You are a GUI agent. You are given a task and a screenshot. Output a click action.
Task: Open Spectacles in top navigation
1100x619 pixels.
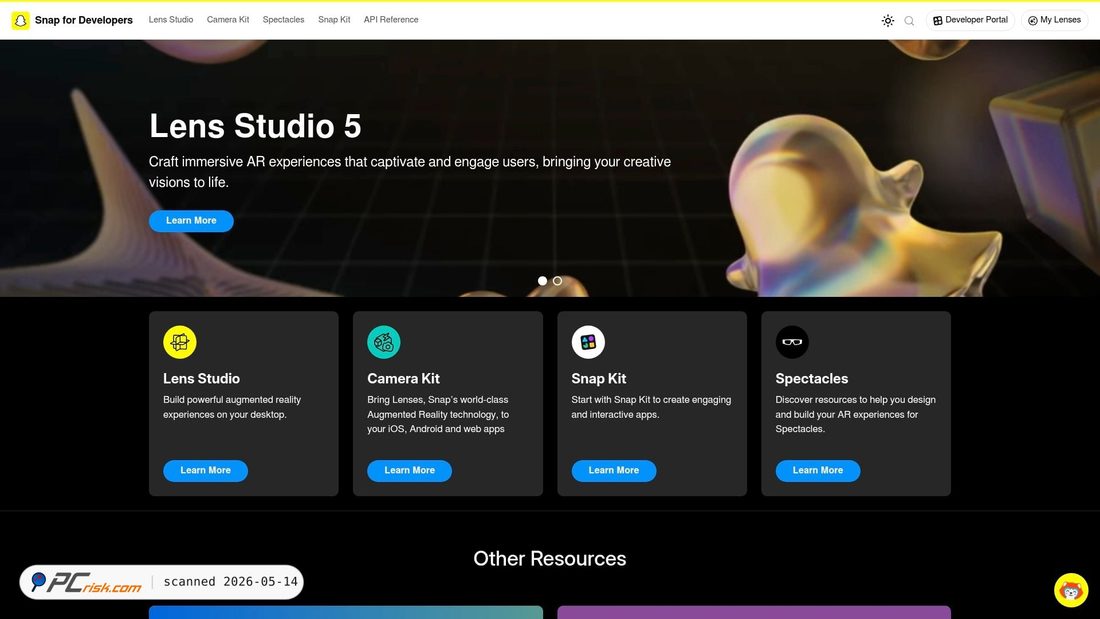pos(283,20)
